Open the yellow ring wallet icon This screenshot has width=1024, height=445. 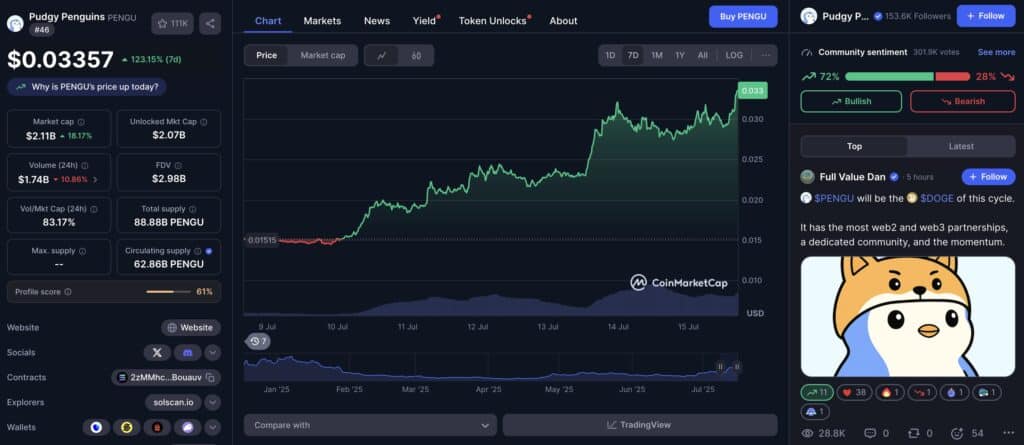click(x=127, y=427)
